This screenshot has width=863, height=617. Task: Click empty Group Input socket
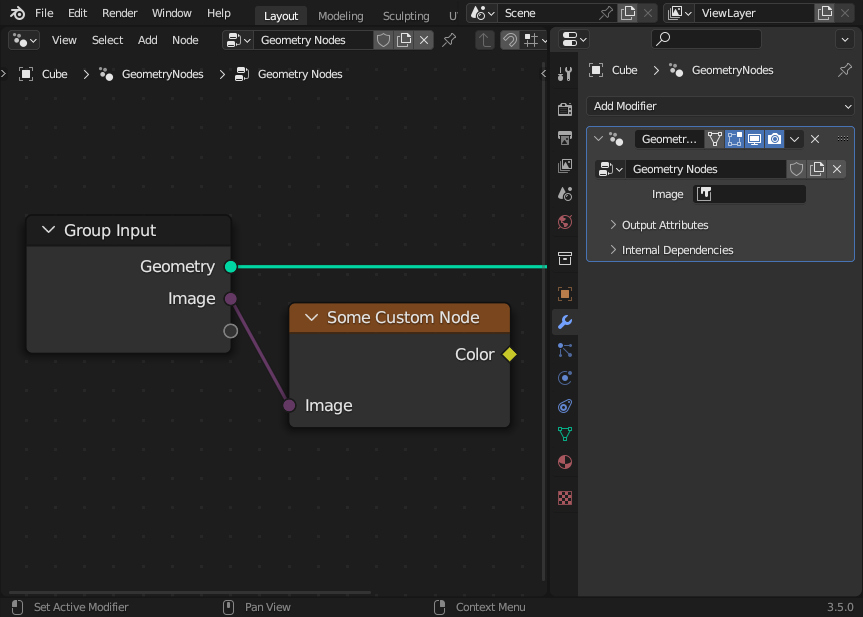231,331
